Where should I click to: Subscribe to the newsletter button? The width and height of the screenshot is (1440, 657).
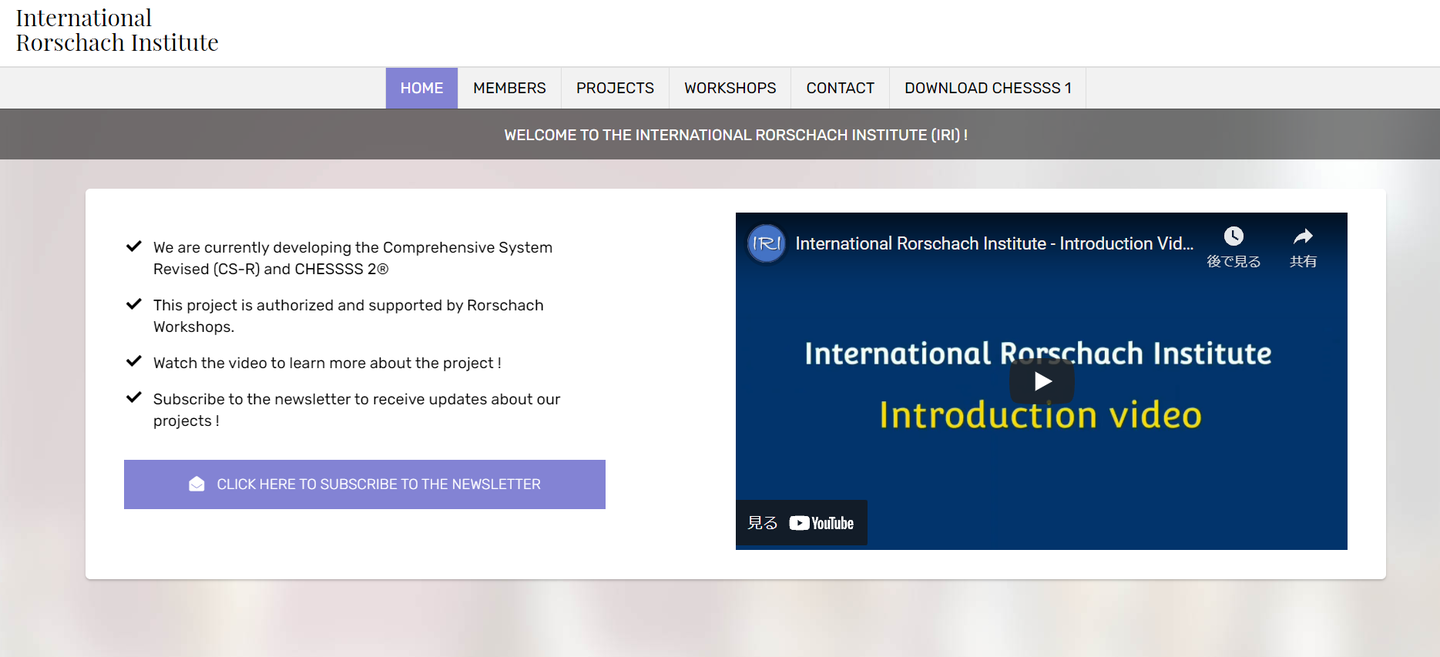(365, 484)
